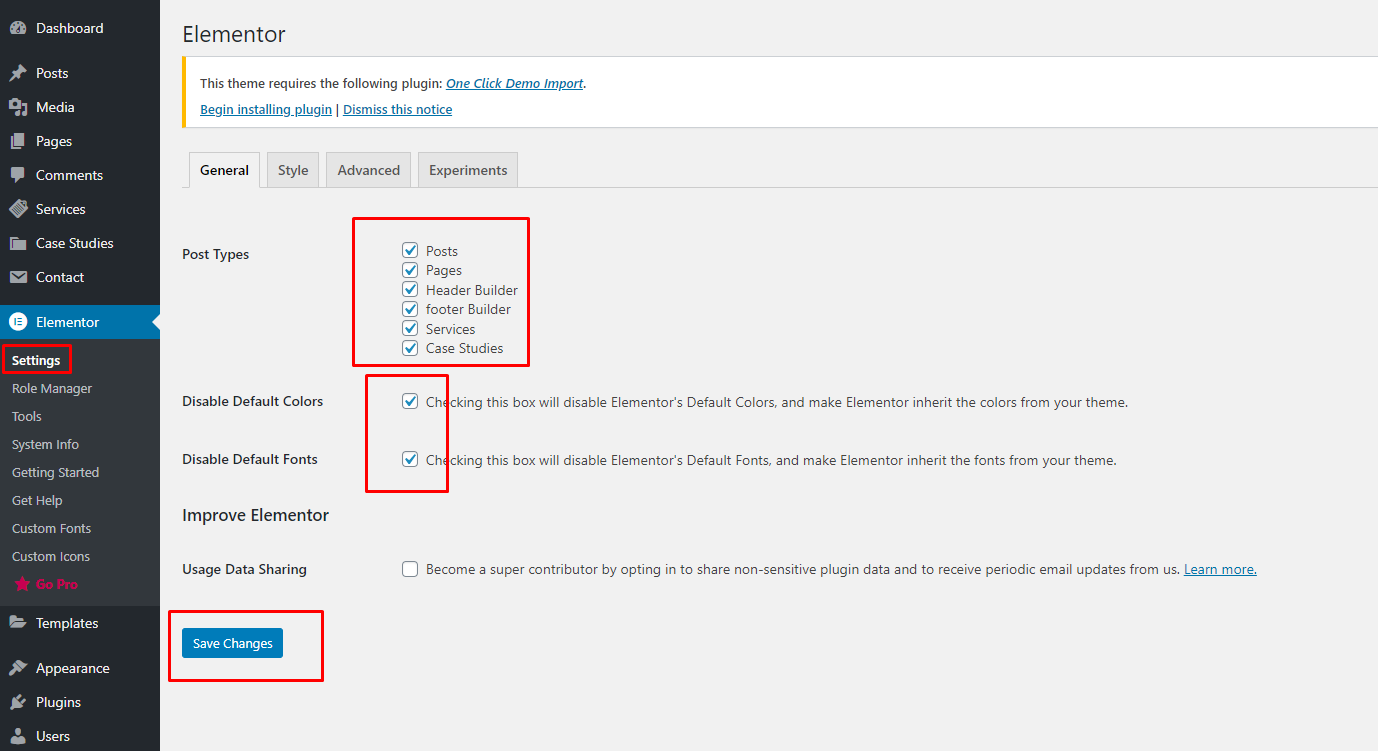Click the Case Studies folder icon
Viewport: 1378px width, 751px height.
pyautogui.click(x=18, y=243)
